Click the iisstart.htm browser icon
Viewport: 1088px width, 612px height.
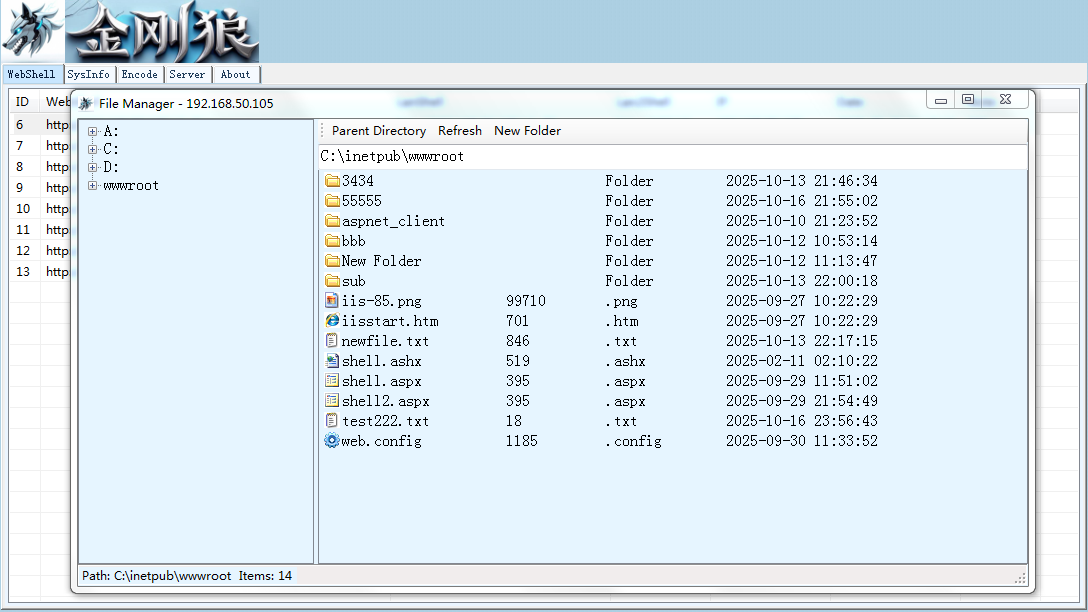[x=332, y=321]
